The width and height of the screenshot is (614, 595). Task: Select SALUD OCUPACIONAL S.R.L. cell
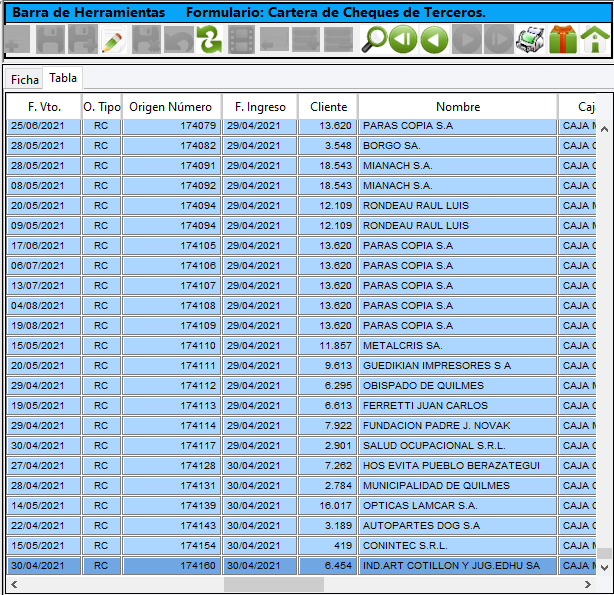click(x=457, y=446)
